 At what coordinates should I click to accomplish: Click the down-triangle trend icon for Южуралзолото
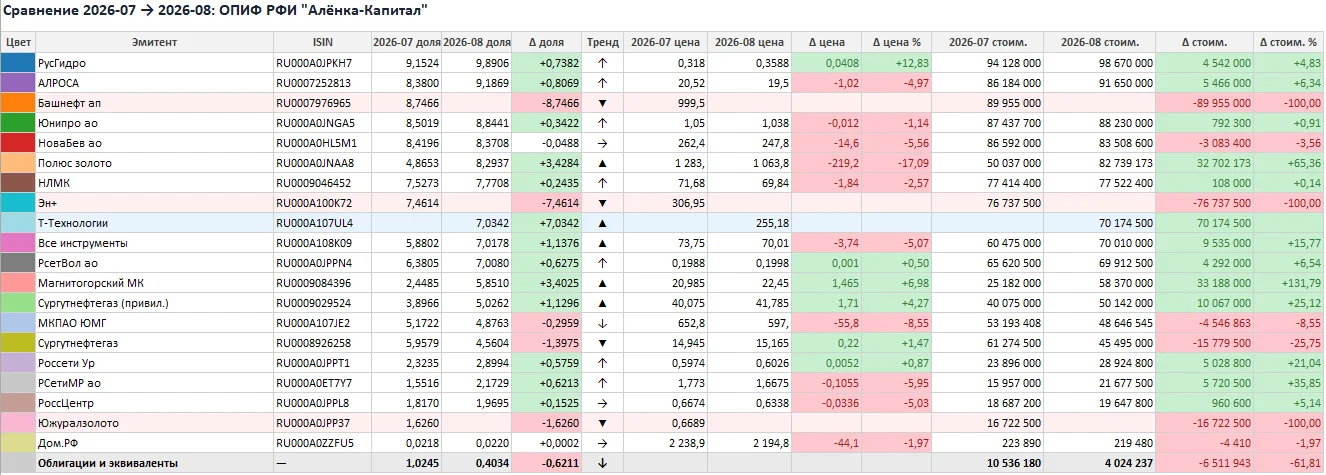(602, 422)
